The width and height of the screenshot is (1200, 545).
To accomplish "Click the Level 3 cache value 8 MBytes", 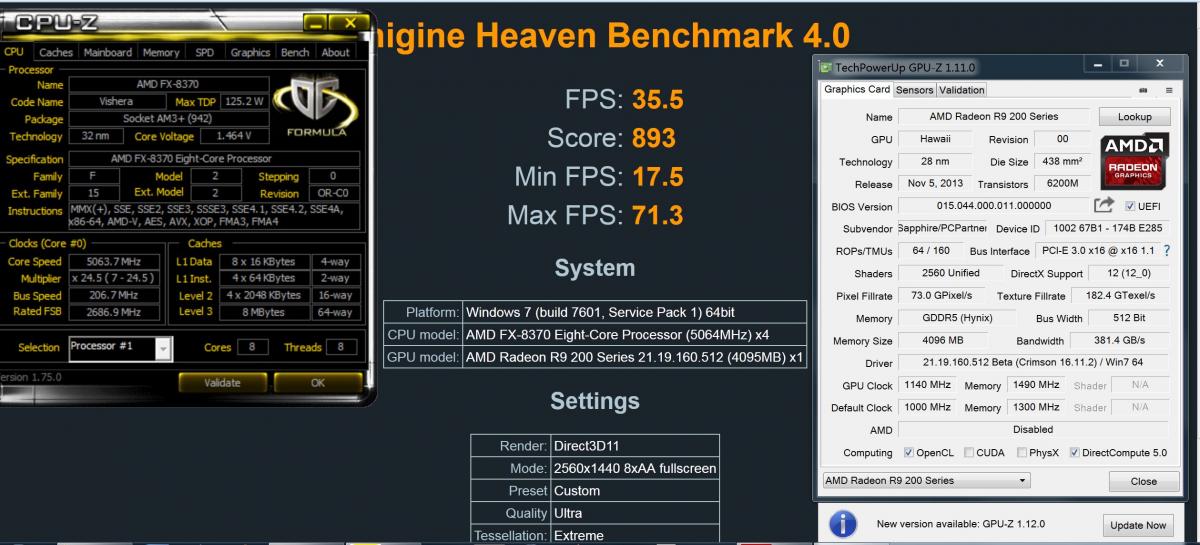I will pos(266,311).
